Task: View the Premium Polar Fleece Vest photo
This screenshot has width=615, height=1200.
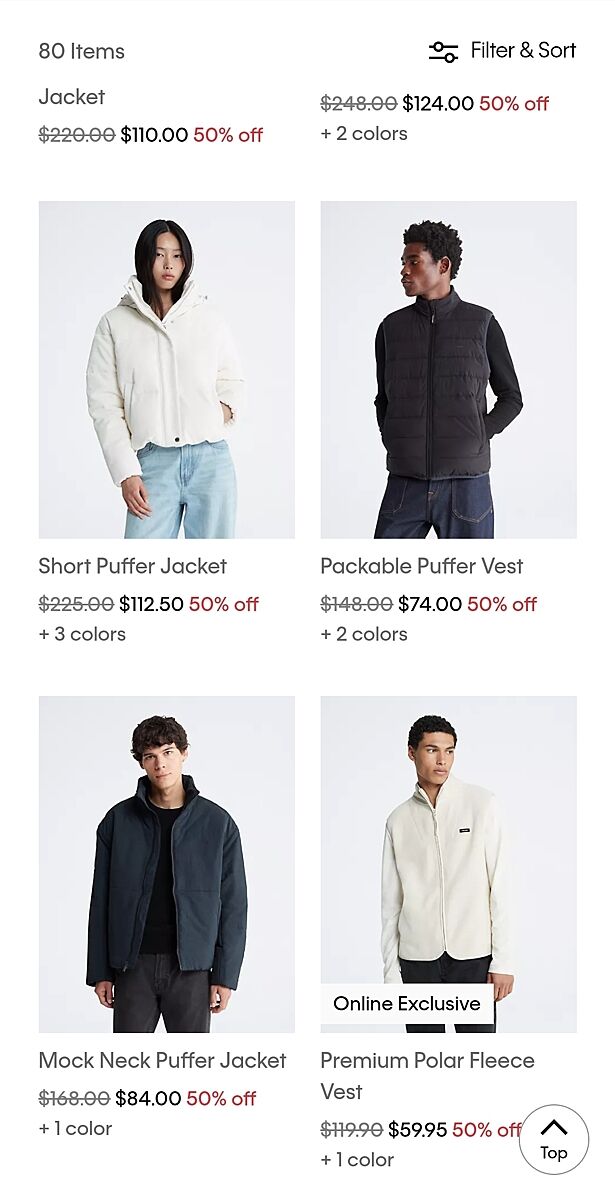Action: click(448, 864)
